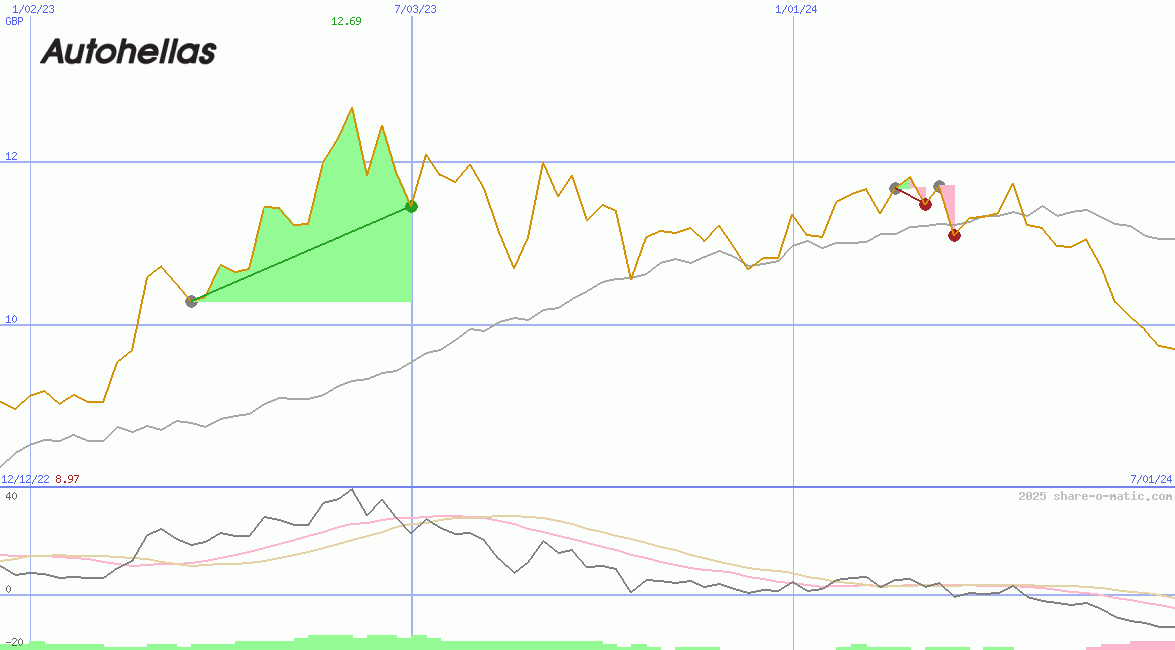The width and height of the screenshot is (1175, 650).
Task: Click the 12 price axis label
Action: click(x=11, y=156)
